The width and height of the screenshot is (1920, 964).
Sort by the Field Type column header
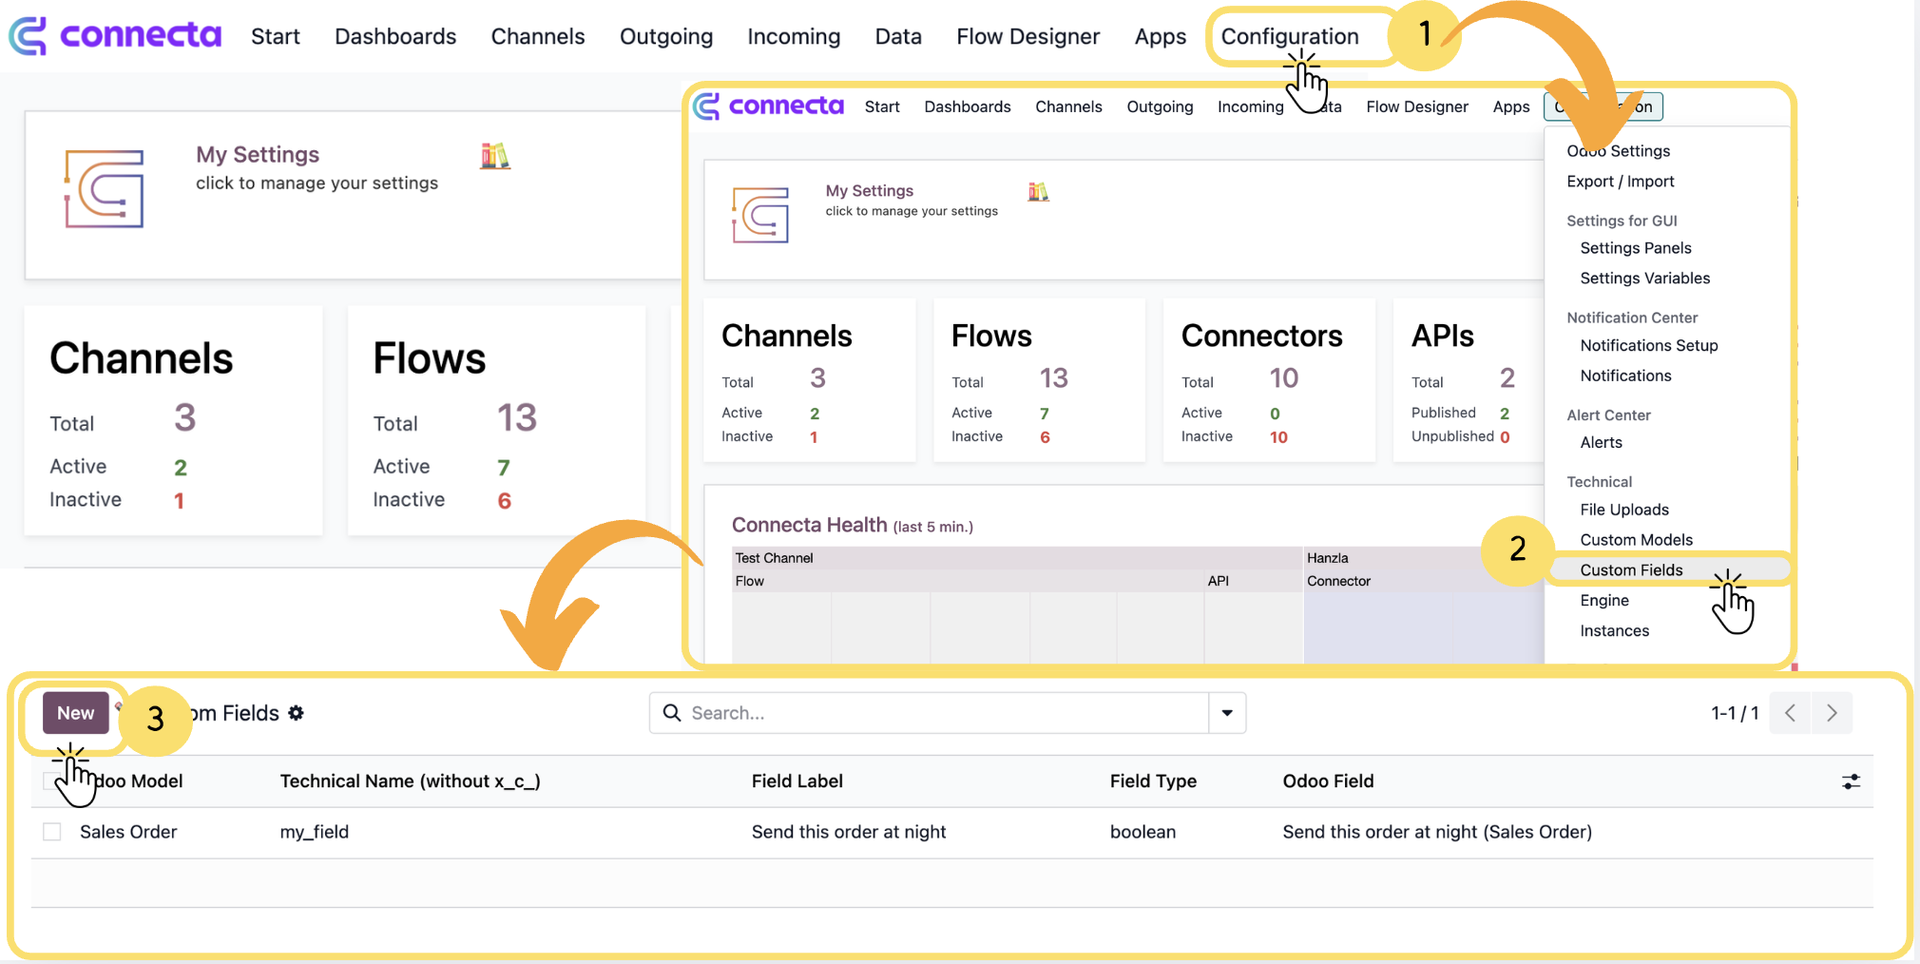(1153, 781)
